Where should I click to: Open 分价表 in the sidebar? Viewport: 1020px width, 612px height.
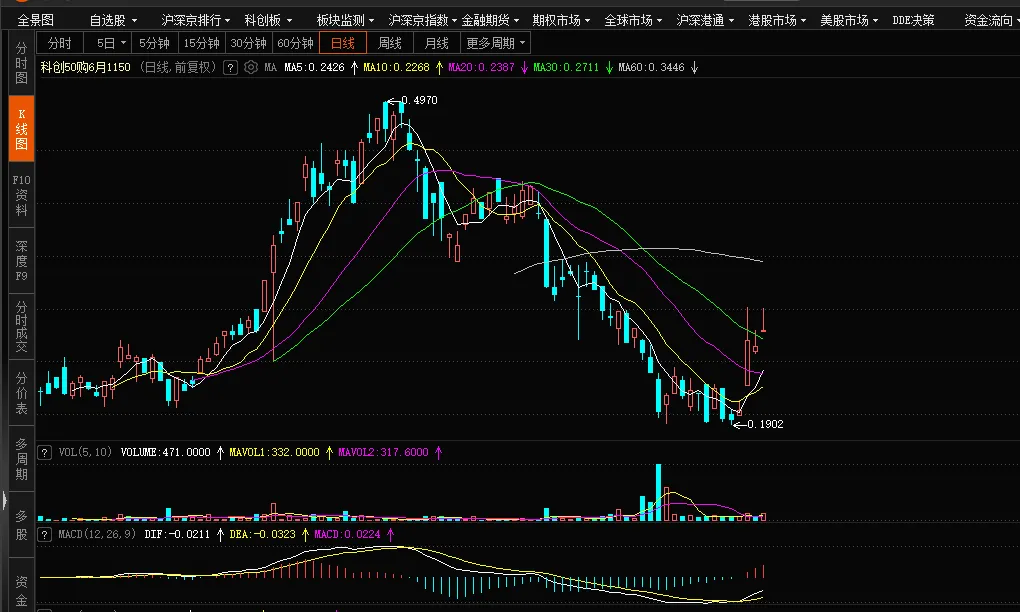coord(21,393)
